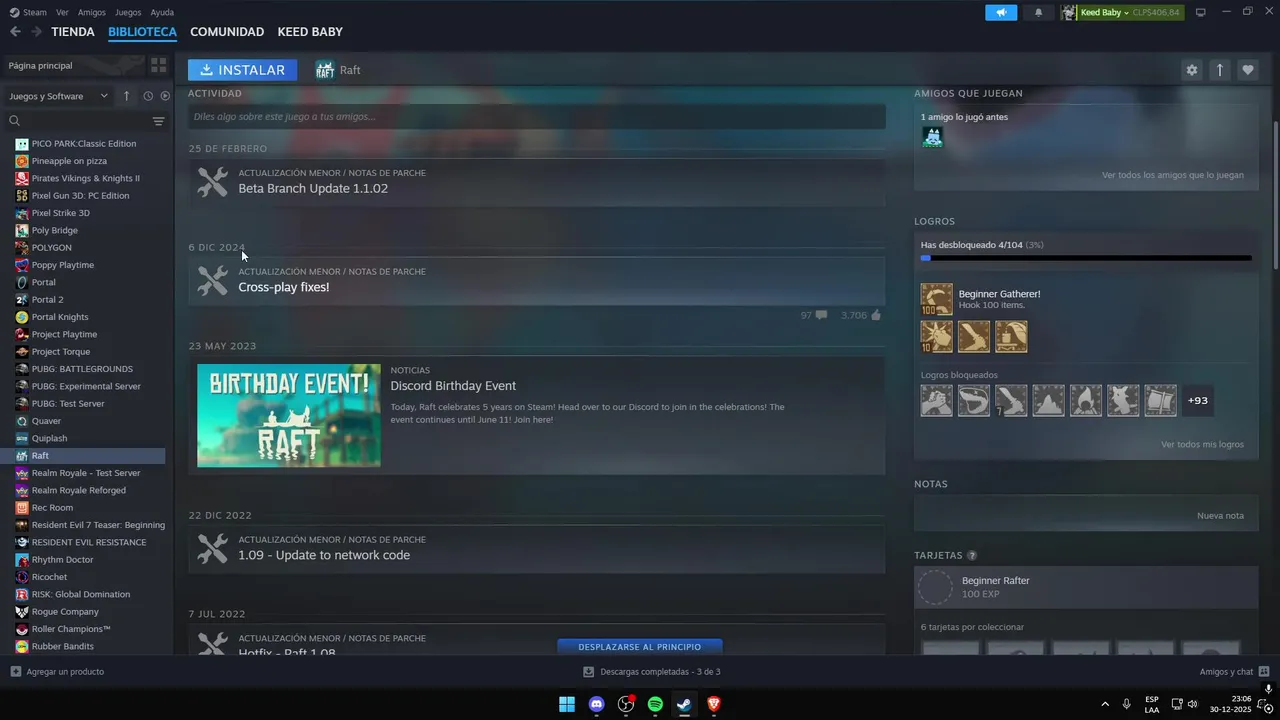Image resolution: width=1280 pixels, height=720 pixels.
Task: Show hidden system tray icons chevron
Action: tap(1104, 704)
